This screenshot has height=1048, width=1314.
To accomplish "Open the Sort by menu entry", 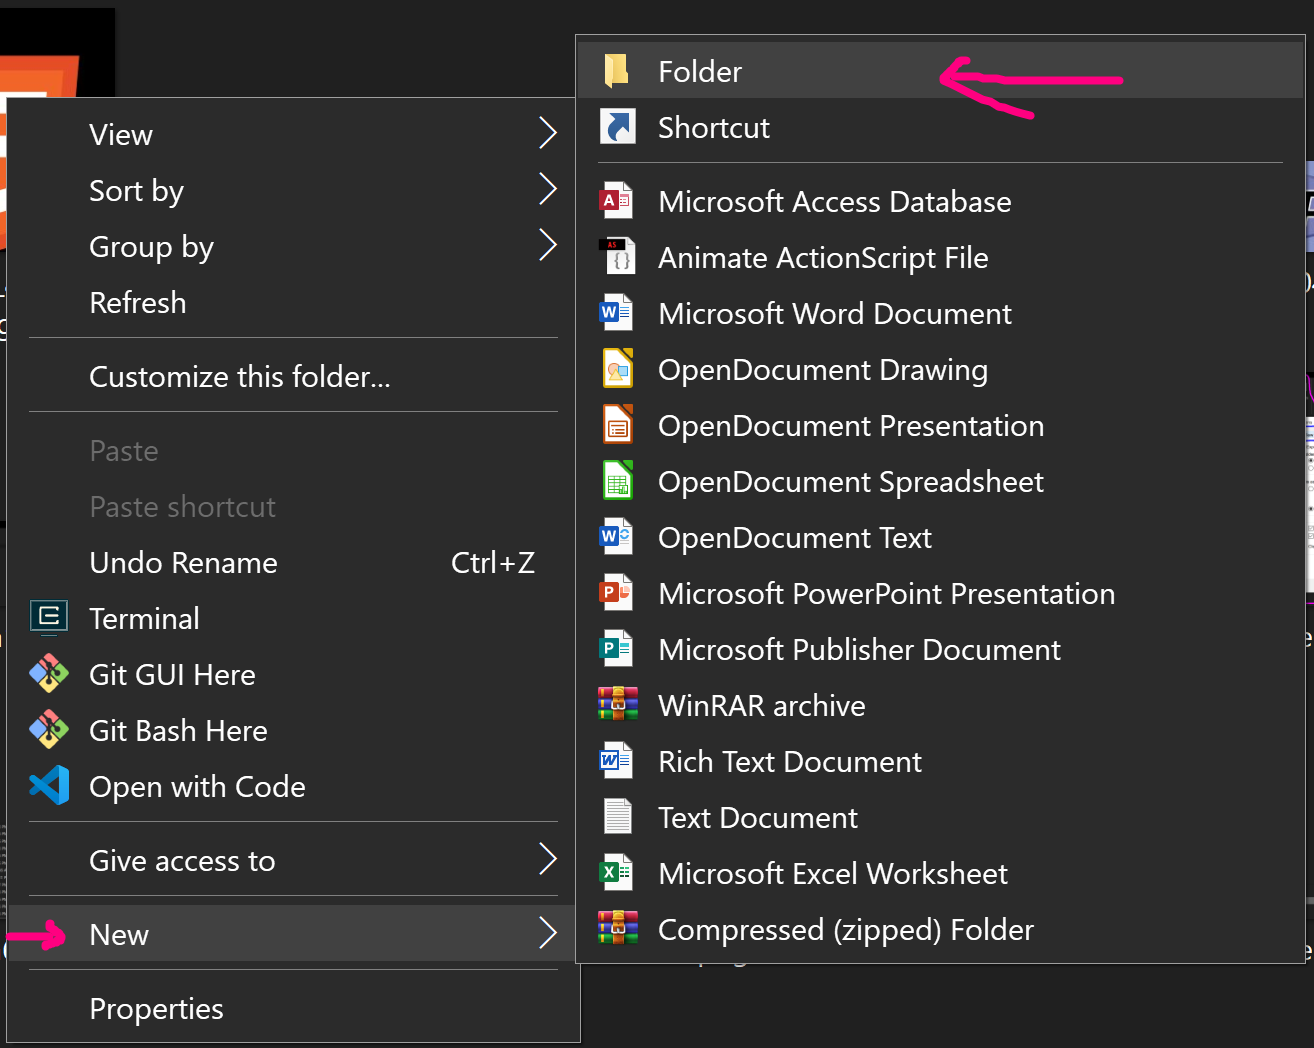I will (293, 190).
